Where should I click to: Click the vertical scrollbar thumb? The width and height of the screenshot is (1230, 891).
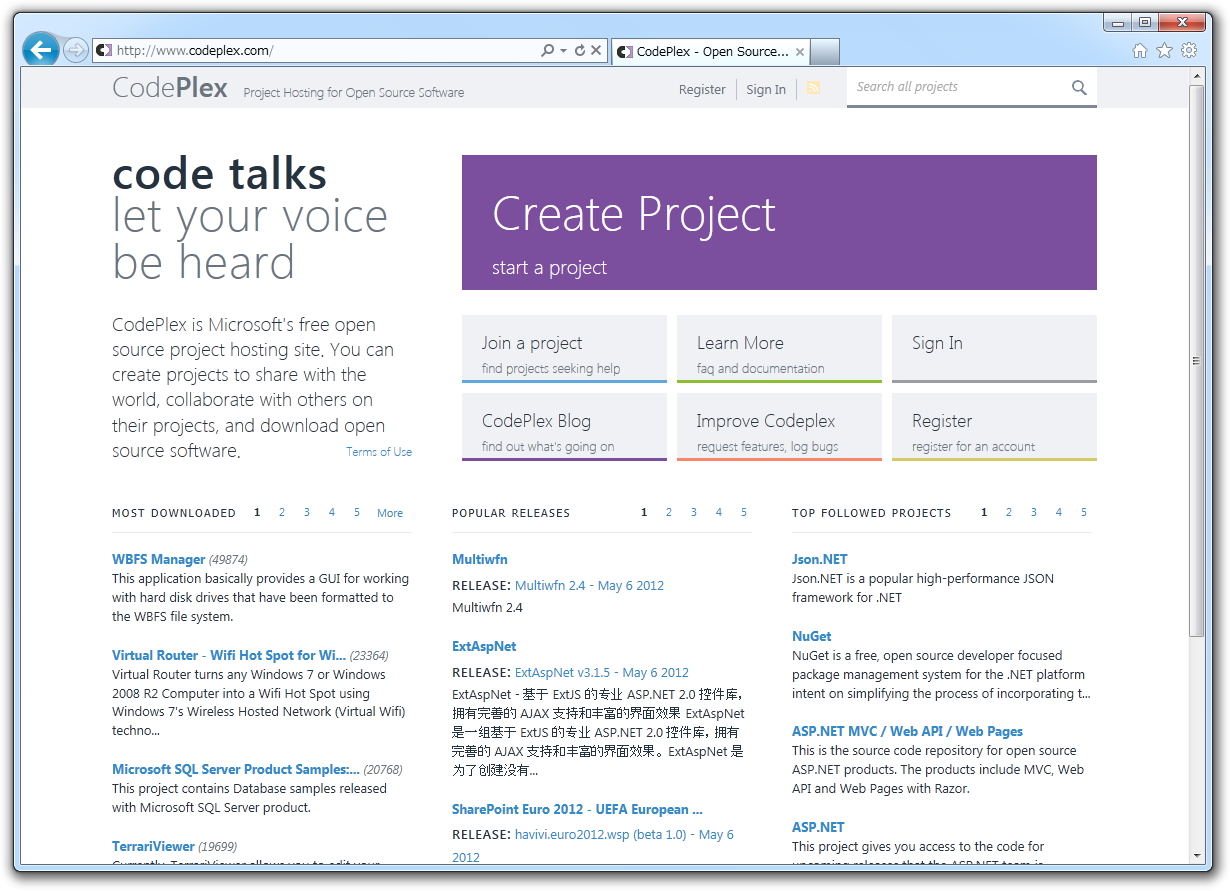point(1197,360)
